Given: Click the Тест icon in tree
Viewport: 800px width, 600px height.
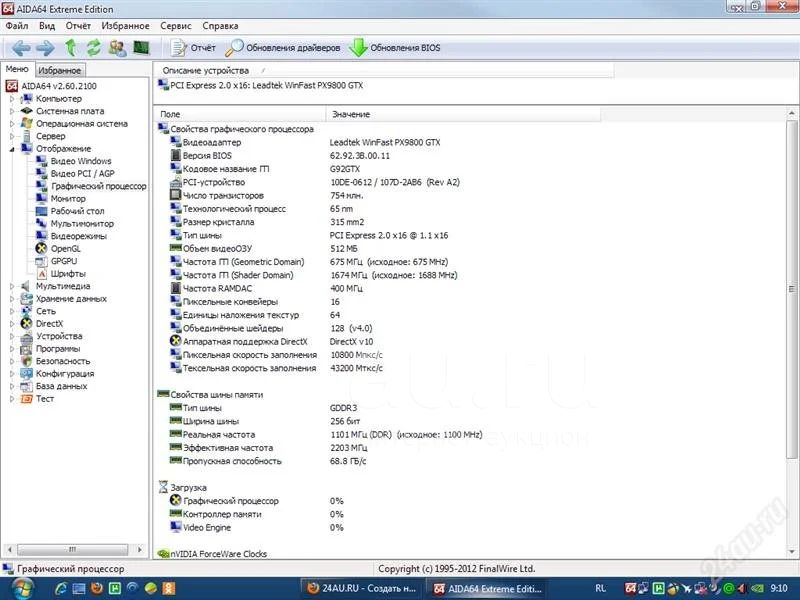Looking at the screenshot, I should point(27,398).
